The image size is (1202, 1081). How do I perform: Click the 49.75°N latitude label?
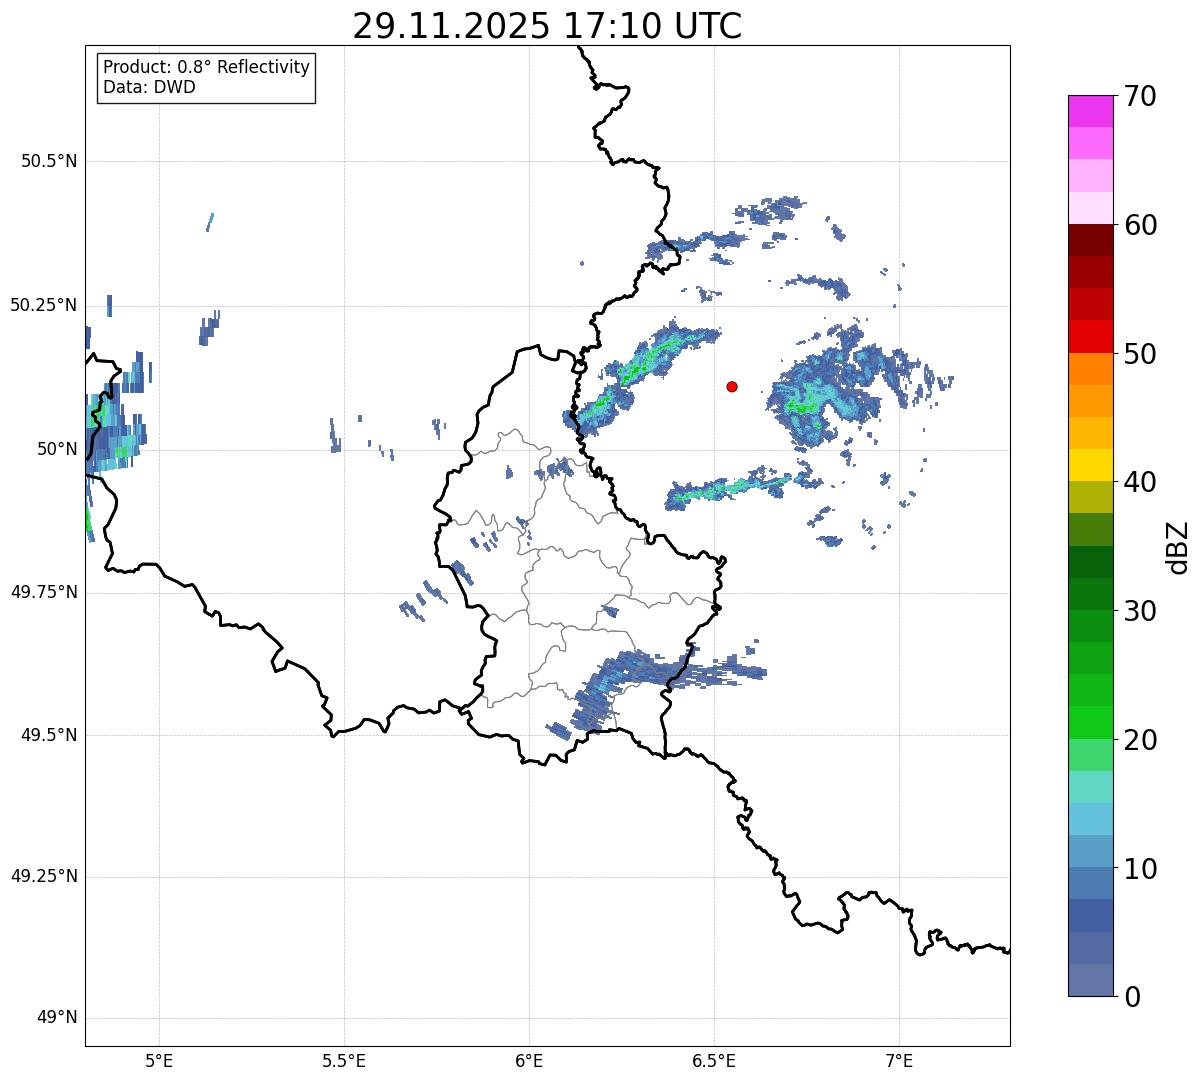43,592
